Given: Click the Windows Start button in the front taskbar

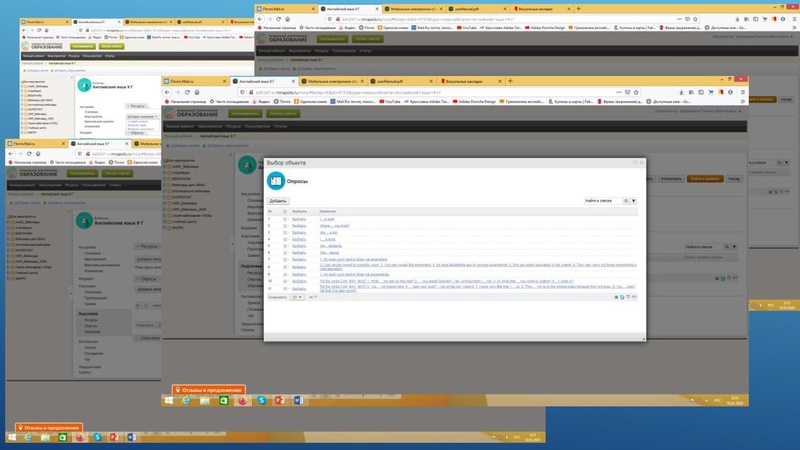Looking at the screenshot, I should (170, 400).
